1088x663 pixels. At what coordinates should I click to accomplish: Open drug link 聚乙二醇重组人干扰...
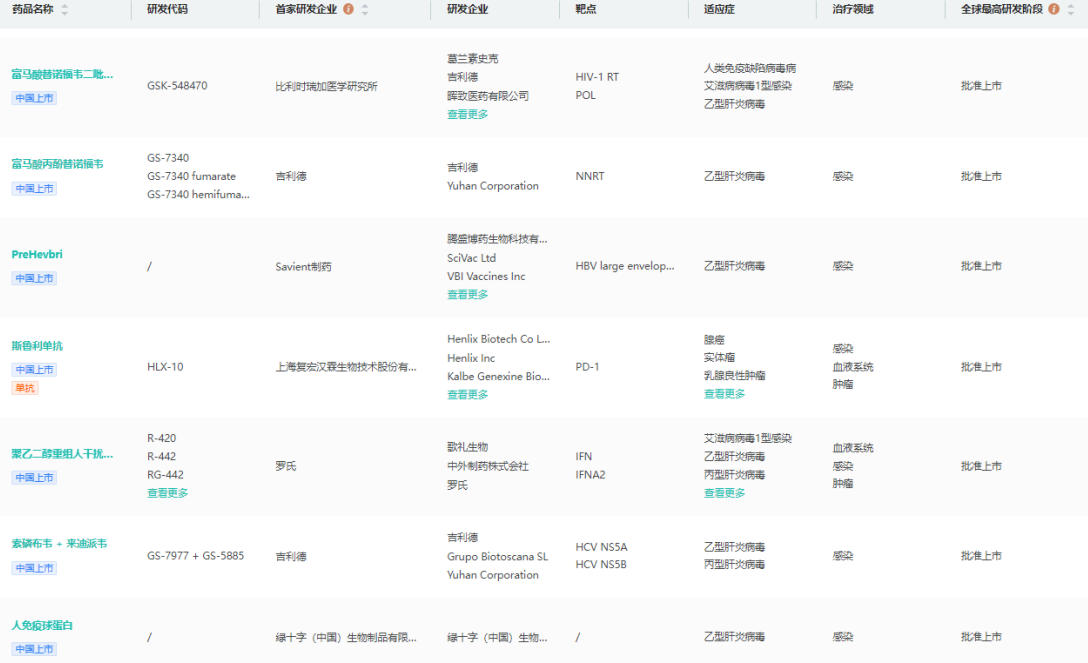[x=62, y=454]
